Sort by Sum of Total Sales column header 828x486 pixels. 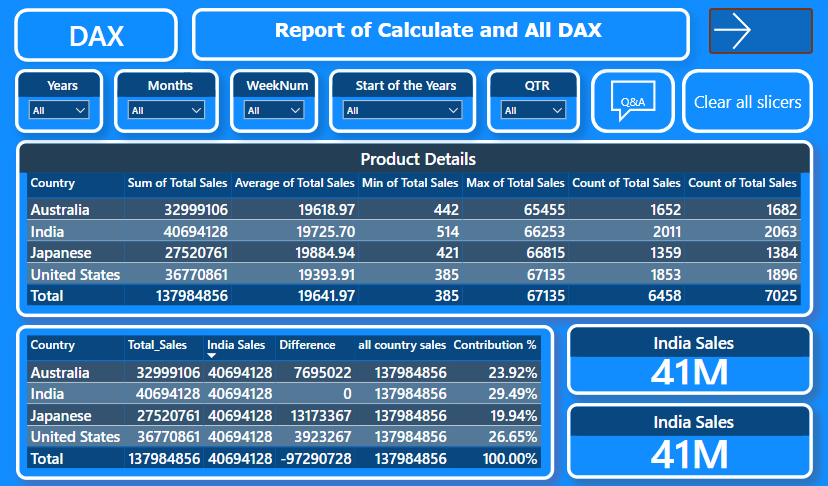(x=177, y=183)
